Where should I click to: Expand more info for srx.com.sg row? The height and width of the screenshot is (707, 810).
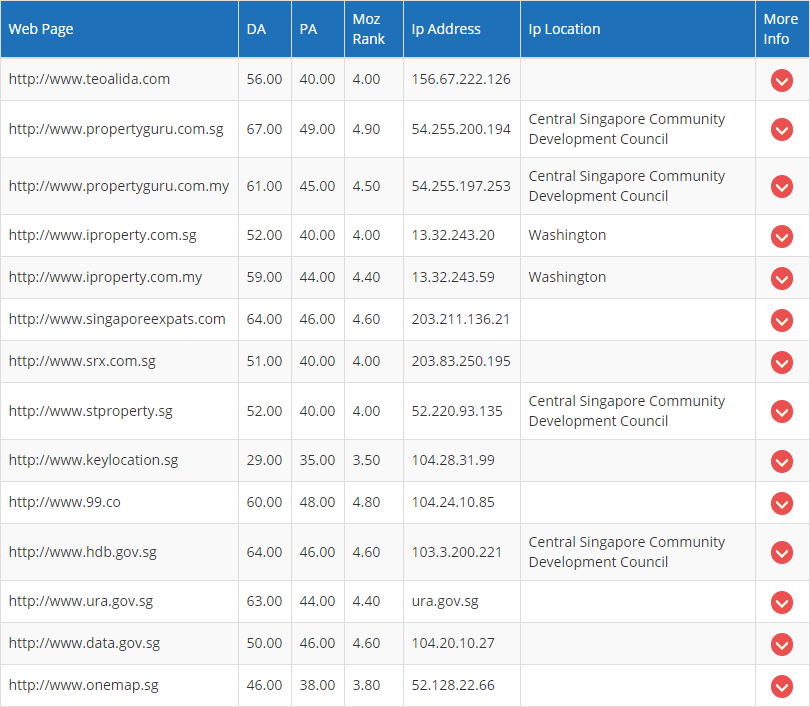pyautogui.click(x=782, y=362)
